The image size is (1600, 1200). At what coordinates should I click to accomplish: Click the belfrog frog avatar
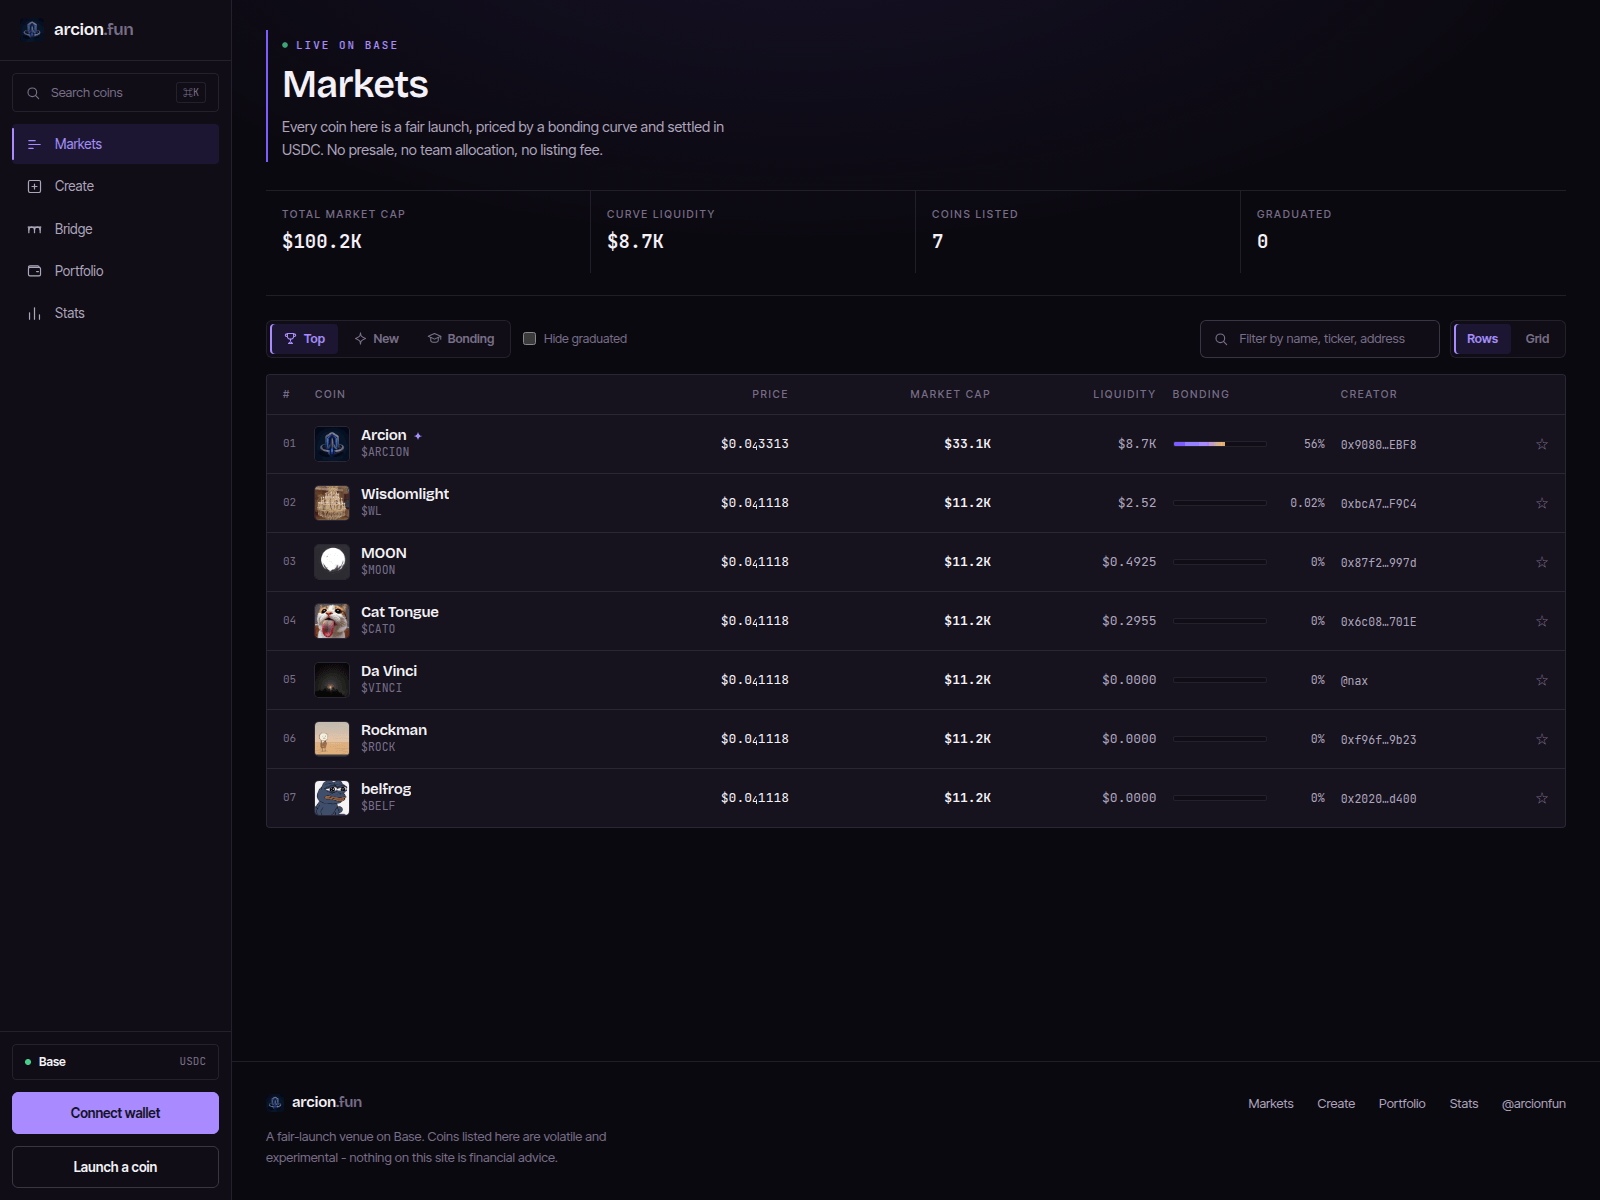pos(332,798)
